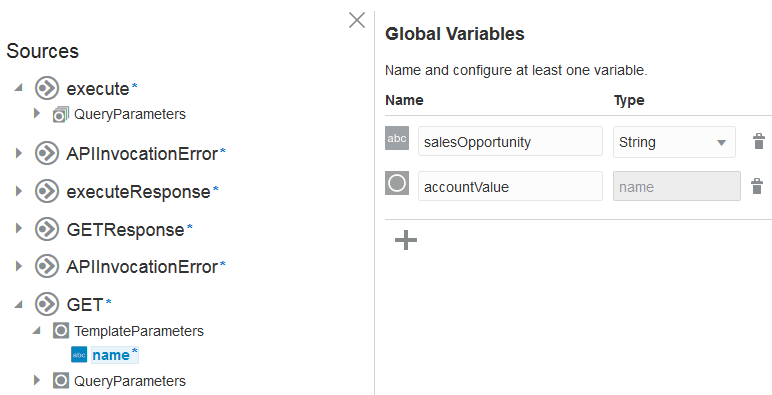Select QueryParameters label under execute
Screen dimensions: 772x395
click(130, 114)
